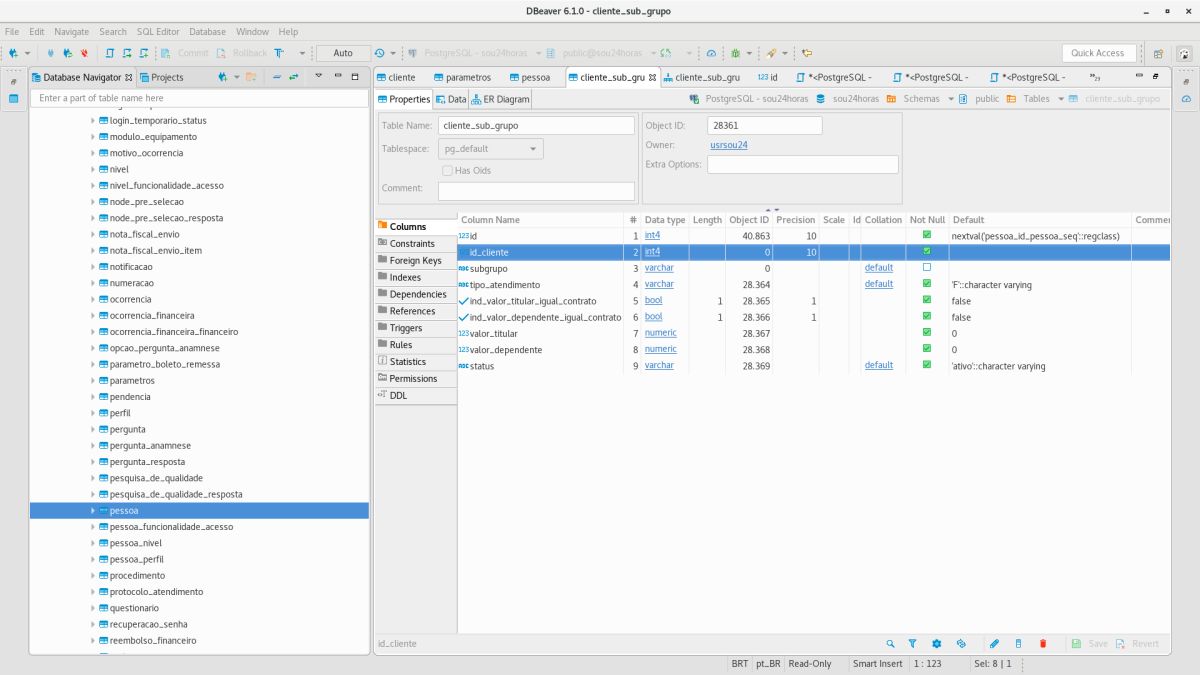Click the search icon in bottom toolbar
Image resolution: width=1200 pixels, height=675 pixels.
click(890, 644)
